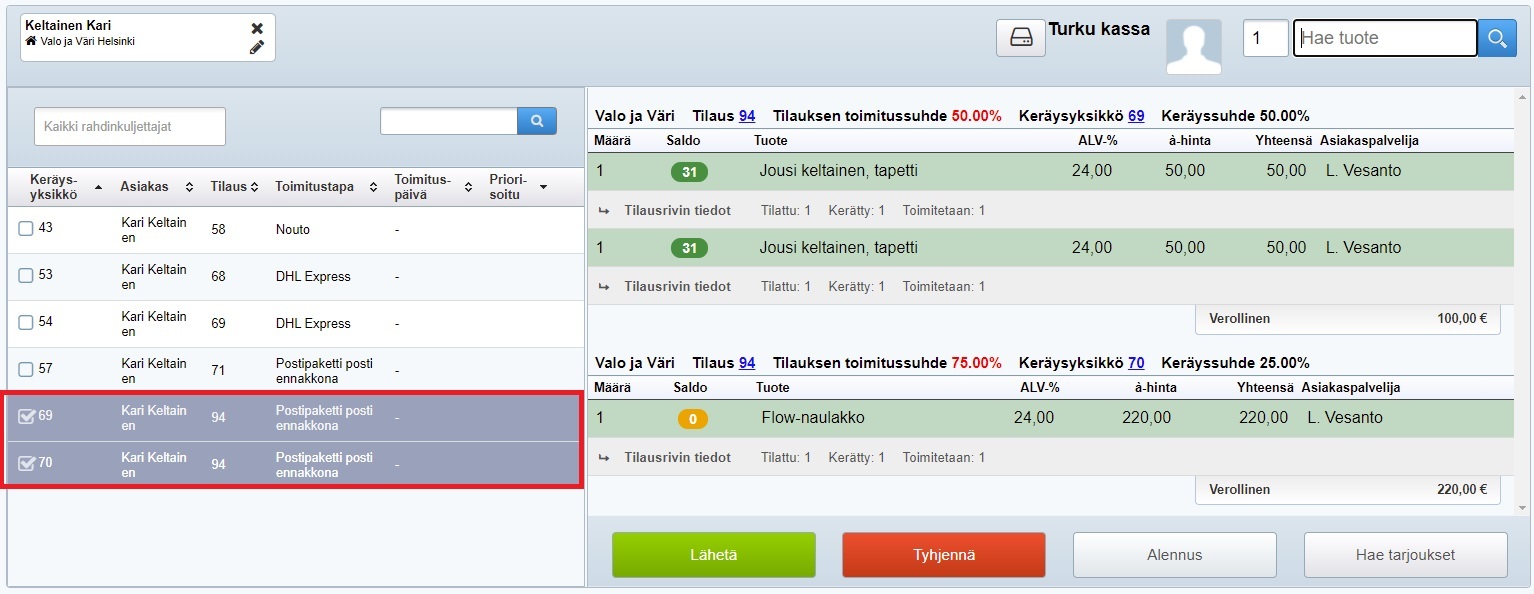Click green stock badge 31 in first row

689,172
